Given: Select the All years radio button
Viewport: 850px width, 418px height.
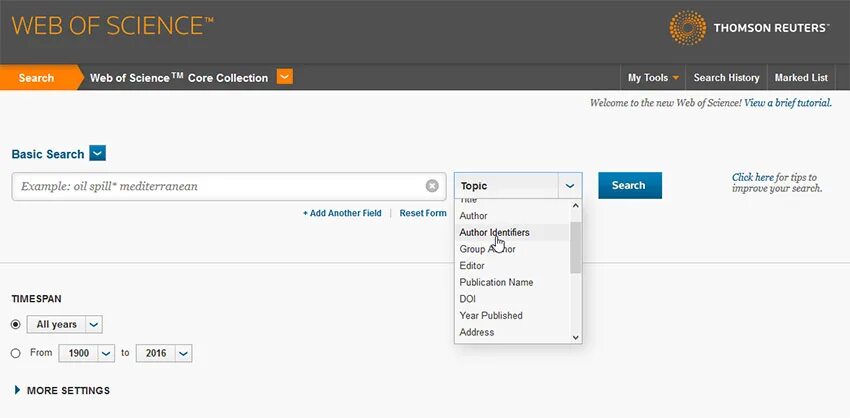Looking at the screenshot, I should 16,324.
